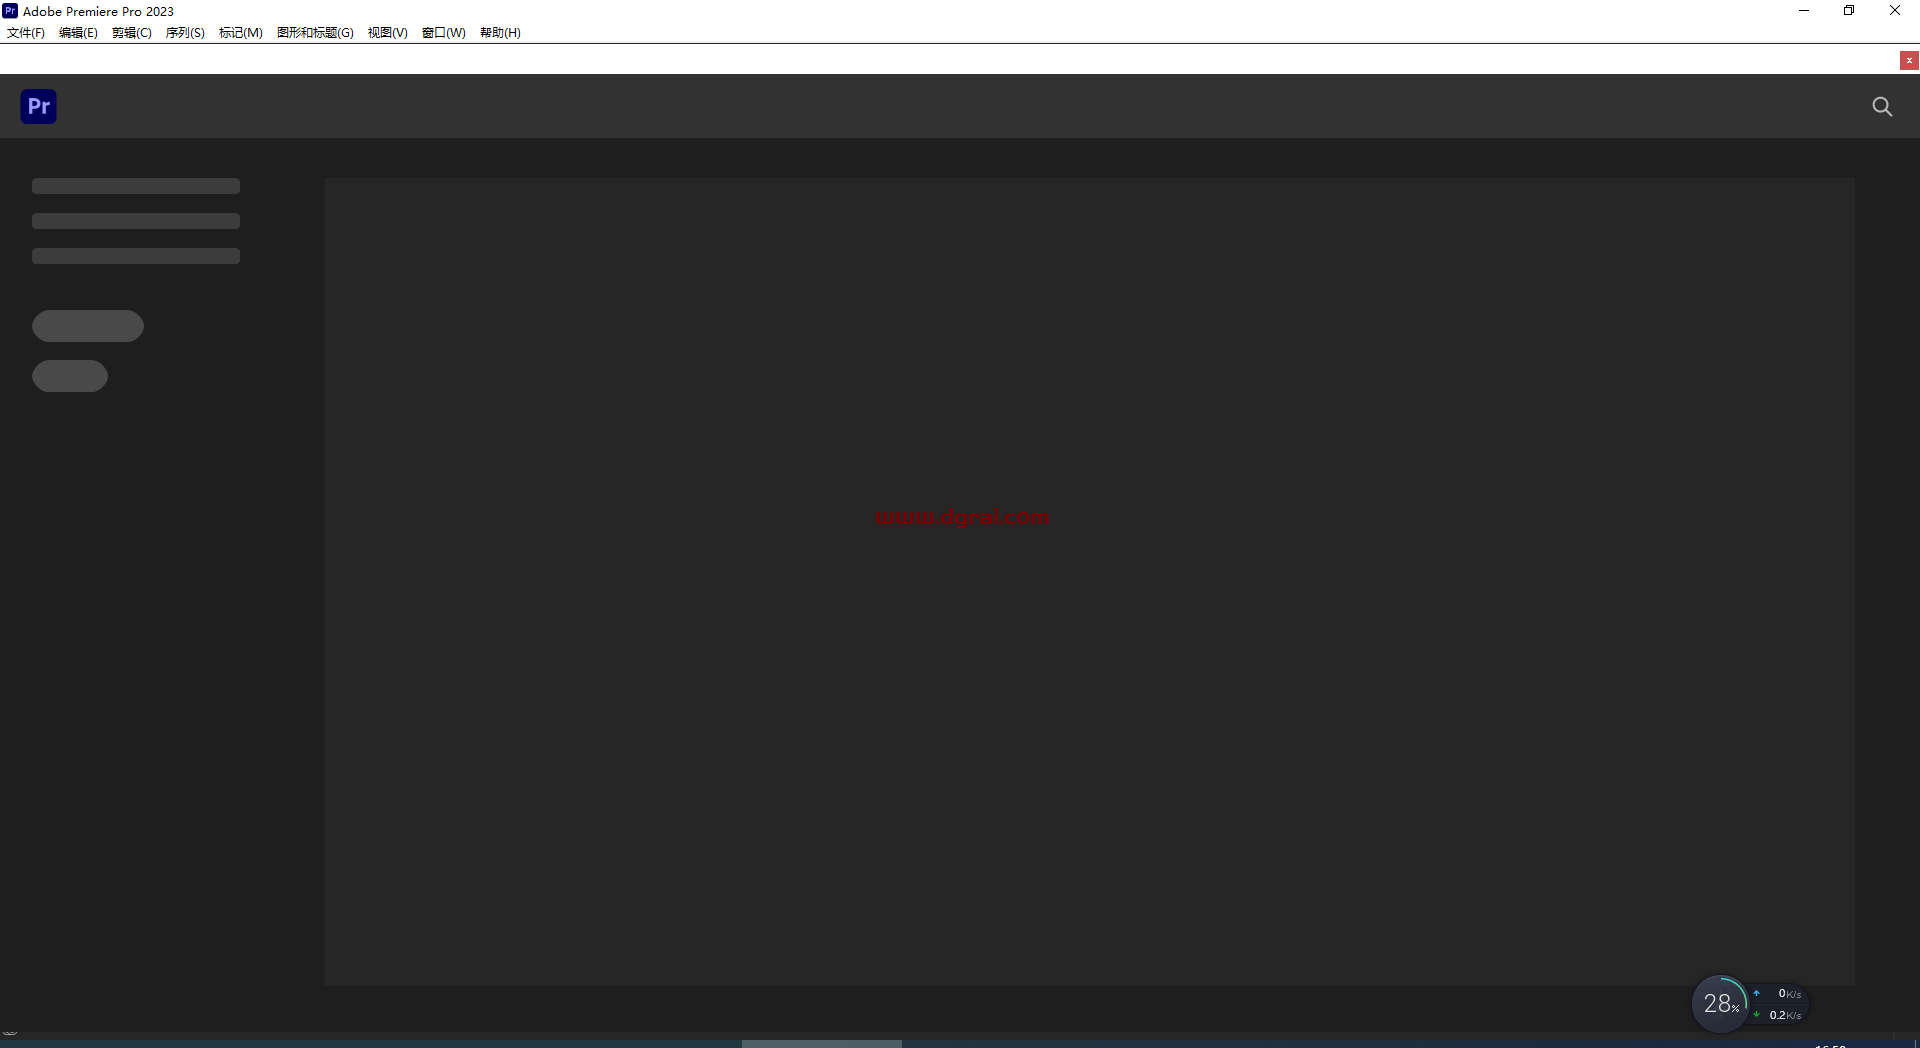Click the www.dgrai.com watermark text
The height and width of the screenshot is (1048, 1920).
pyautogui.click(x=962, y=518)
